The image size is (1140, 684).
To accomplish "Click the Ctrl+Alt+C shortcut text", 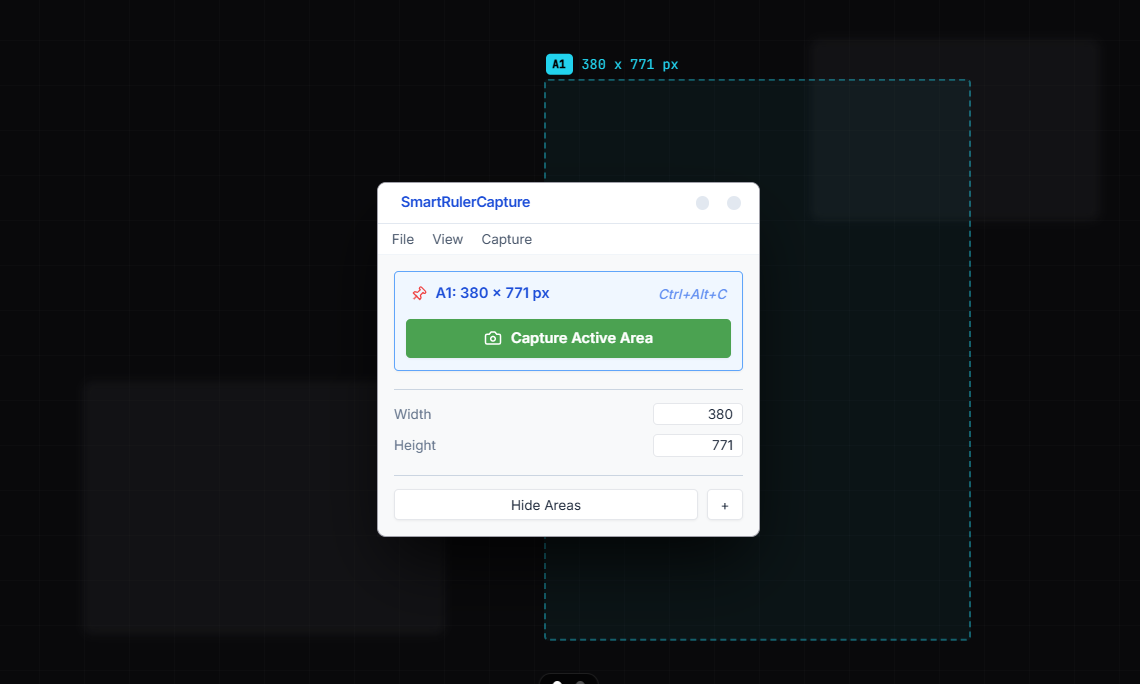I will [692, 294].
